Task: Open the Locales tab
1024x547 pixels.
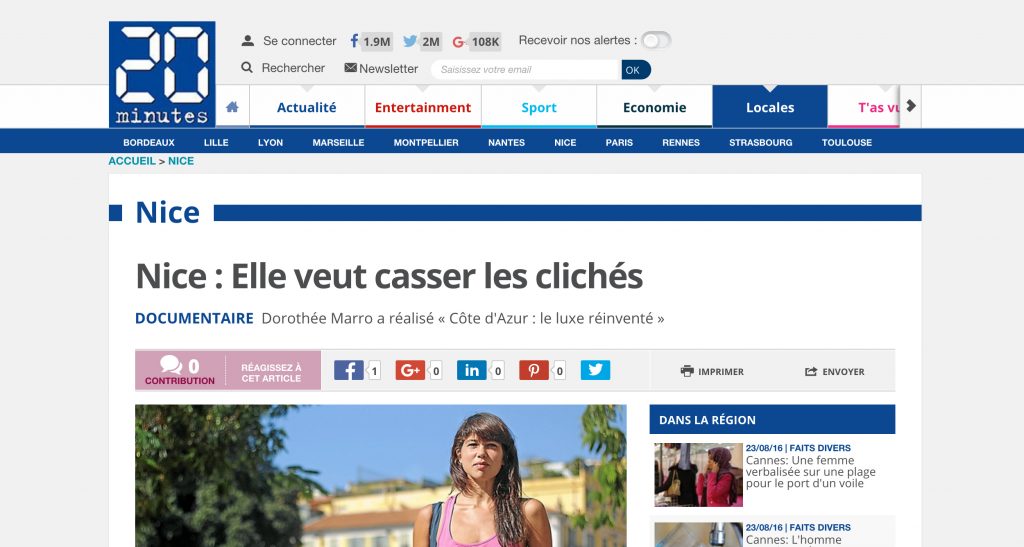Action: point(770,107)
